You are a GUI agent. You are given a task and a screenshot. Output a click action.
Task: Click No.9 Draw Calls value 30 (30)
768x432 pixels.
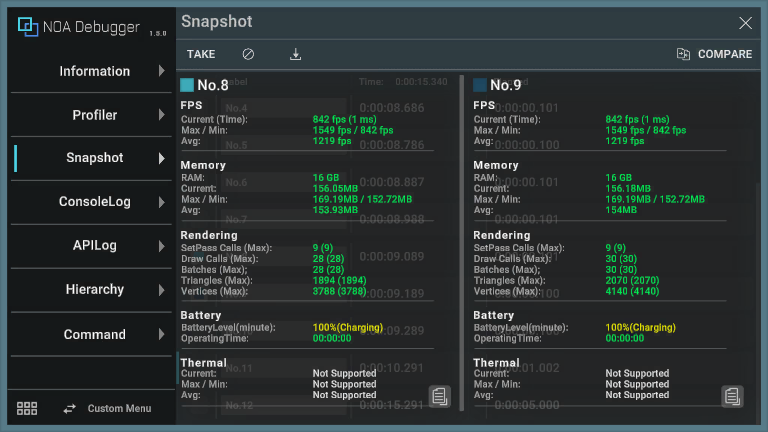pos(621,259)
